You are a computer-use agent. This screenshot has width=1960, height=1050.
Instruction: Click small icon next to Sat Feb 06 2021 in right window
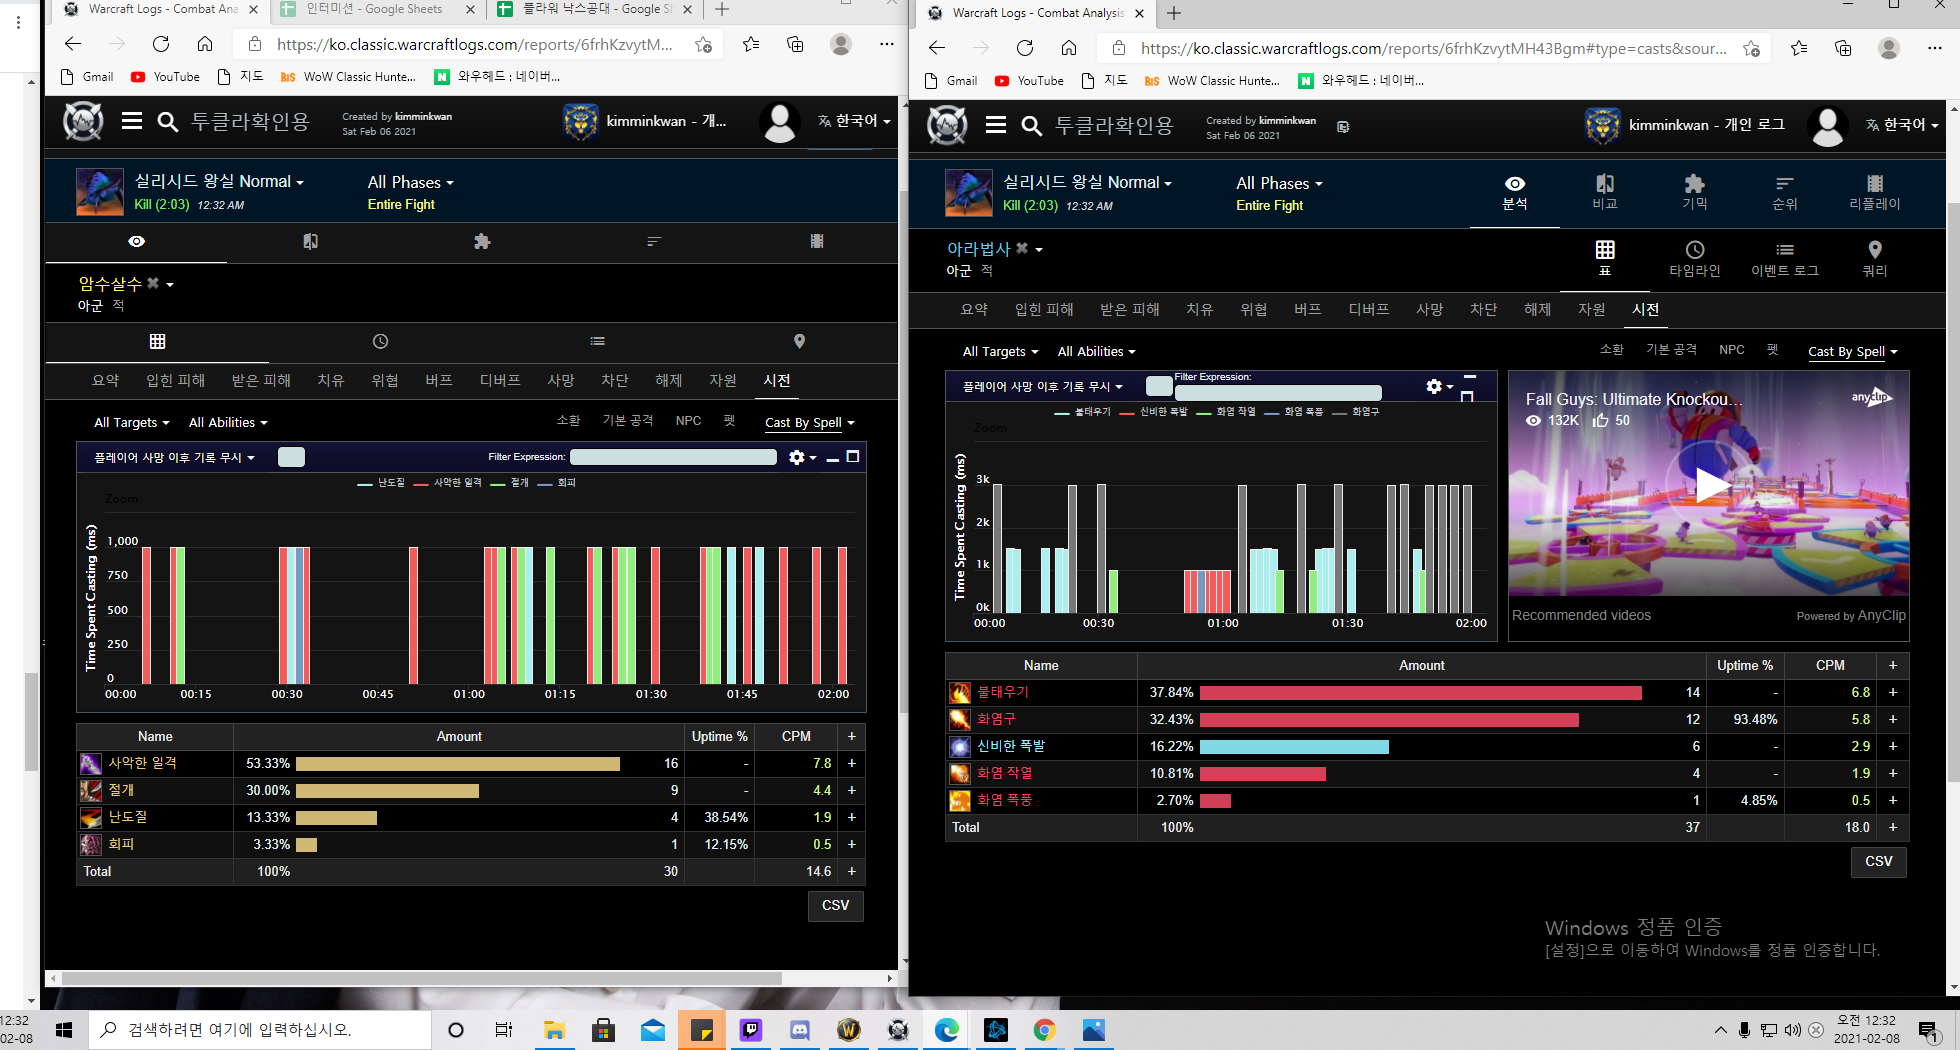[x=1343, y=127]
